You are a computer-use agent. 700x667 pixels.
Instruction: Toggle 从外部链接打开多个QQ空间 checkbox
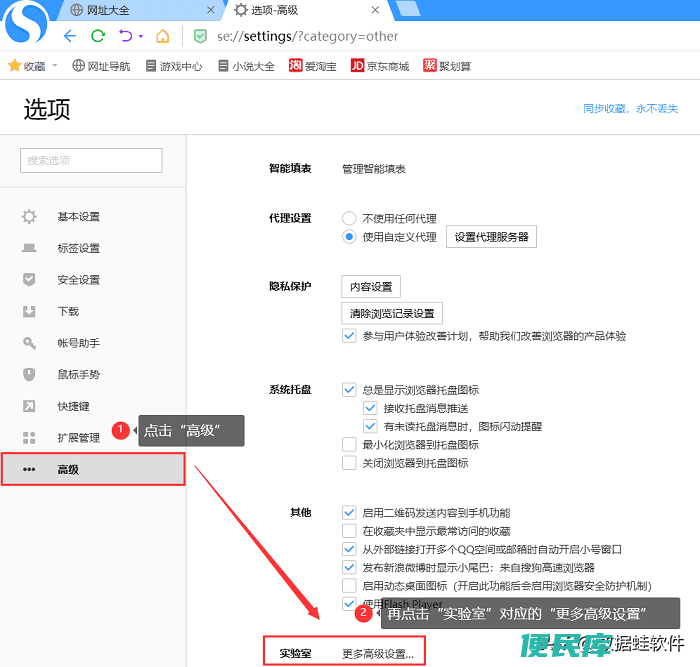pyautogui.click(x=349, y=549)
